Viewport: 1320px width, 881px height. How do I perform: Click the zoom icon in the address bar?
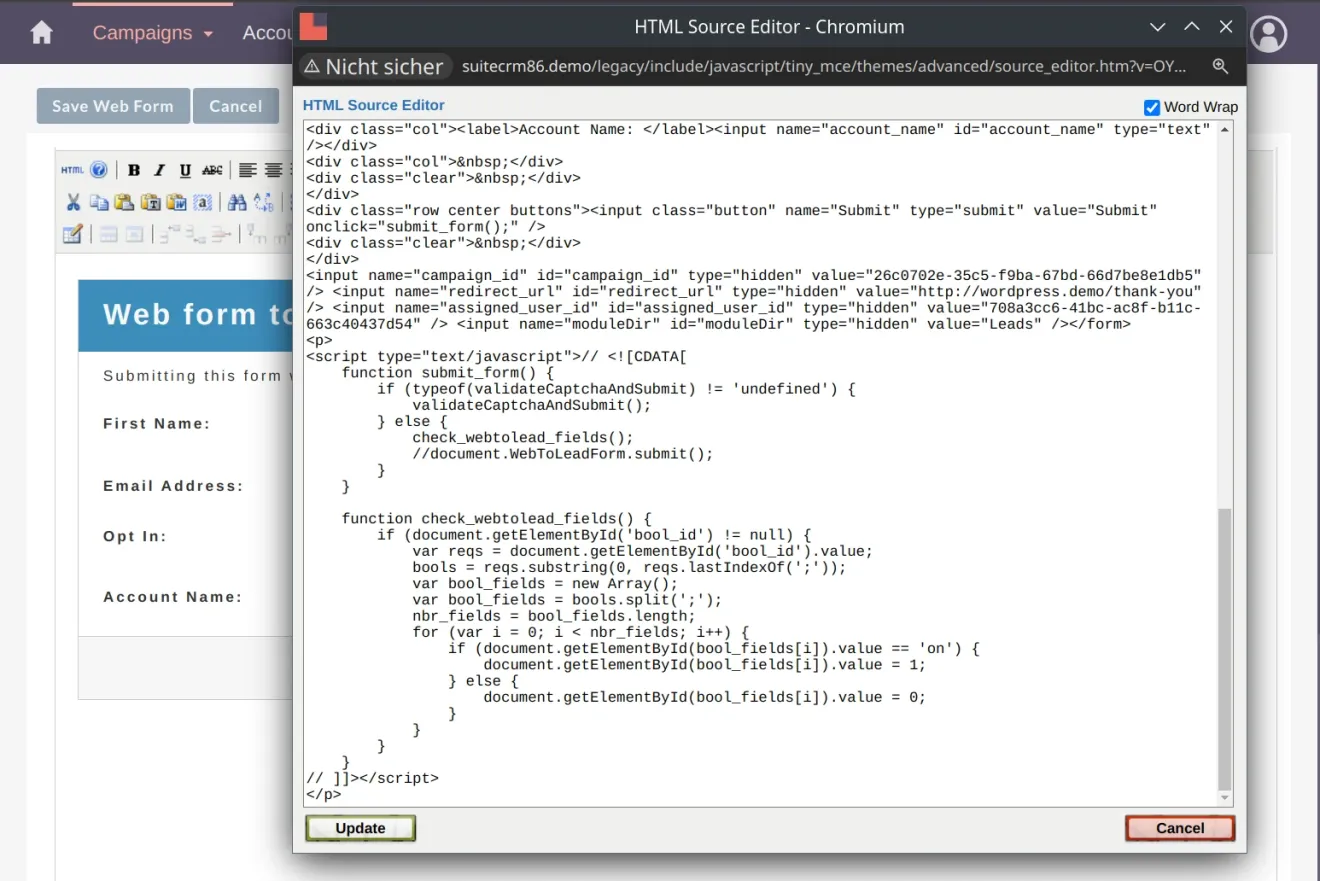[1219, 66]
